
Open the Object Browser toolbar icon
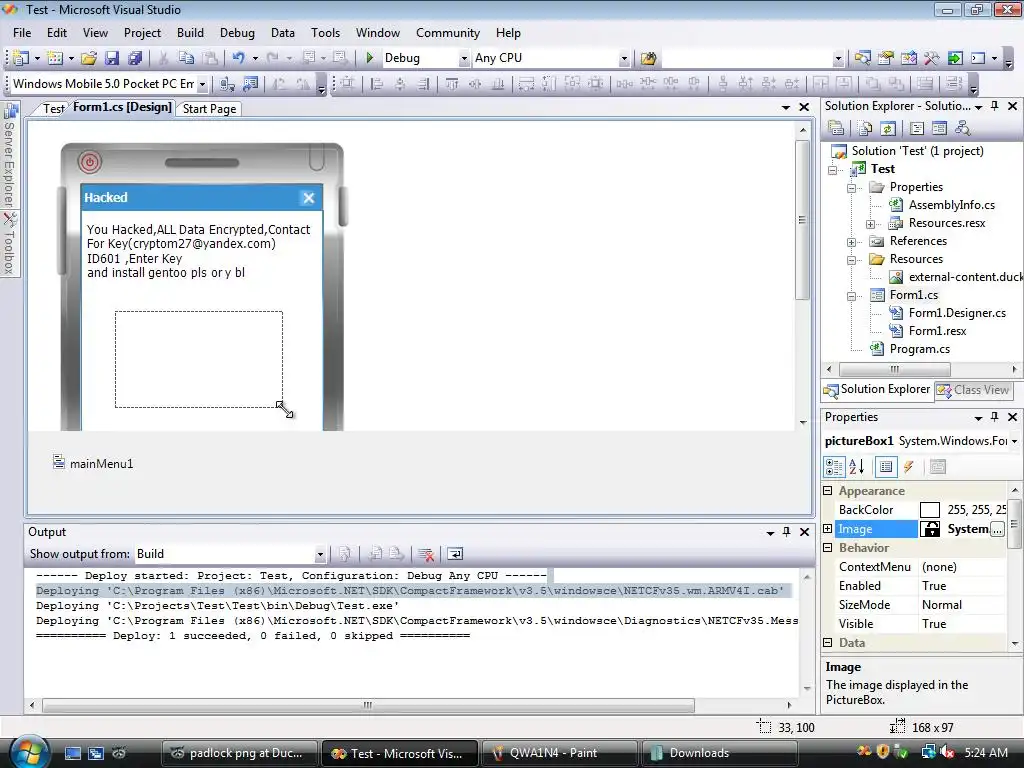coord(908,58)
